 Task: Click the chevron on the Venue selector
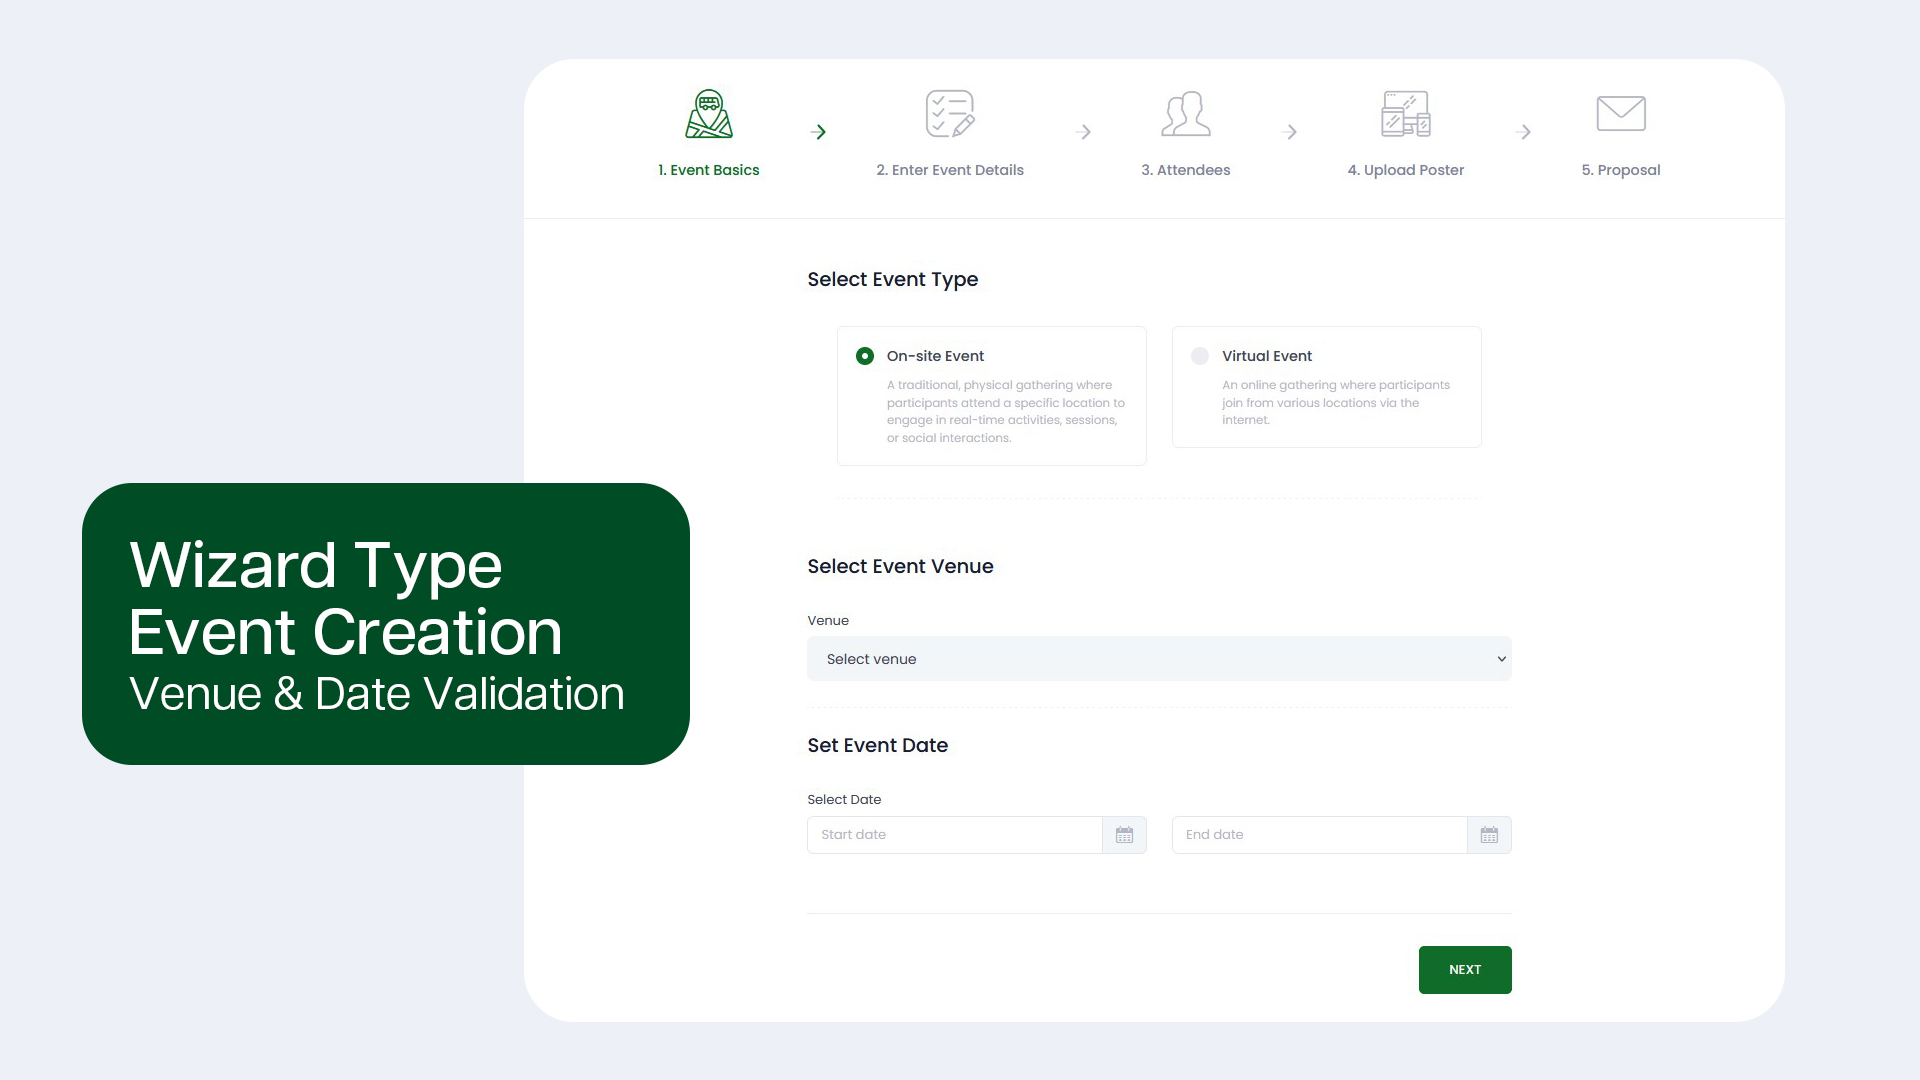(x=1501, y=659)
